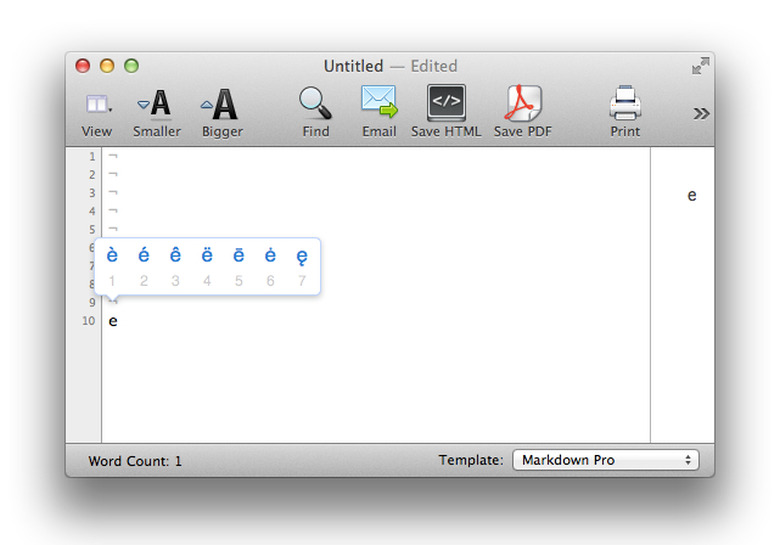Click line number 10 in the gutter
The height and width of the screenshot is (545, 780).
(x=89, y=321)
